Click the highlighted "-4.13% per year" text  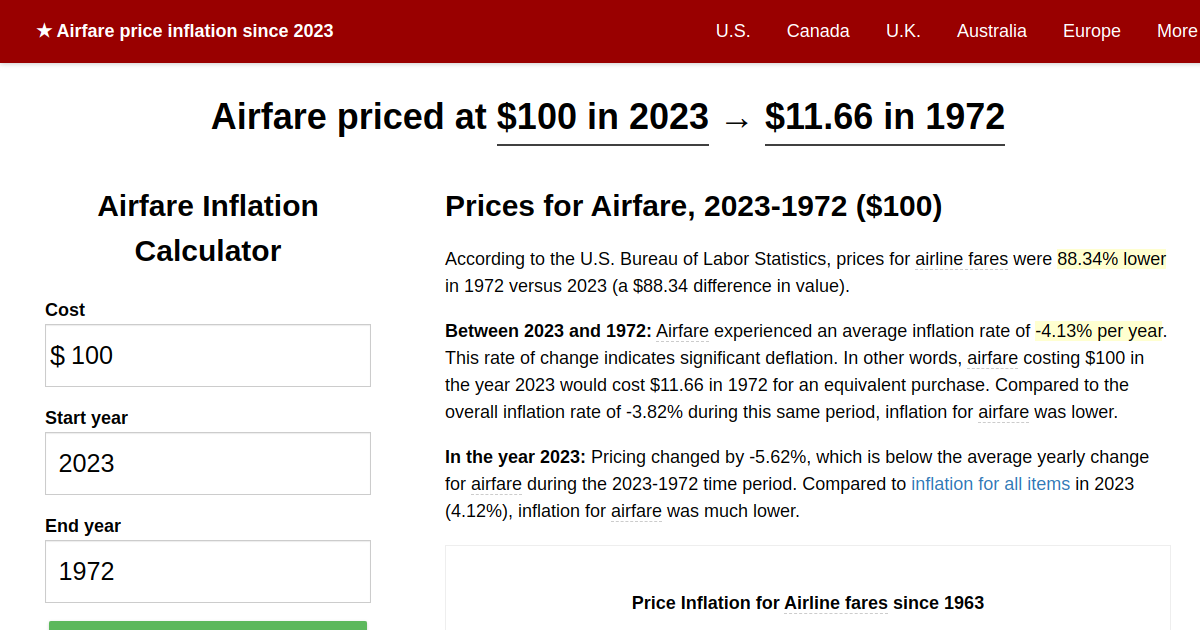coord(1099,331)
